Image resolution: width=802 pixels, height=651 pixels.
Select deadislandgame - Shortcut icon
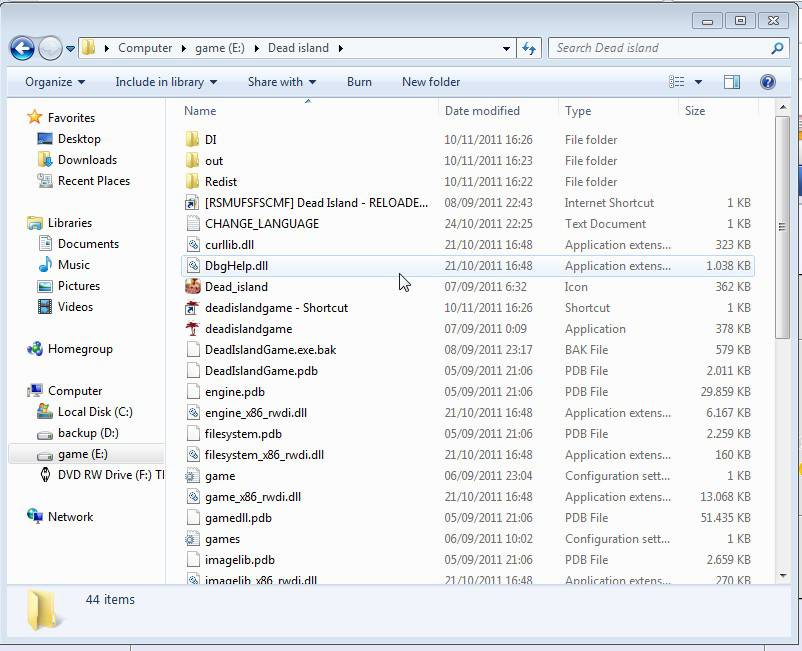pyautogui.click(x=192, y=307)
